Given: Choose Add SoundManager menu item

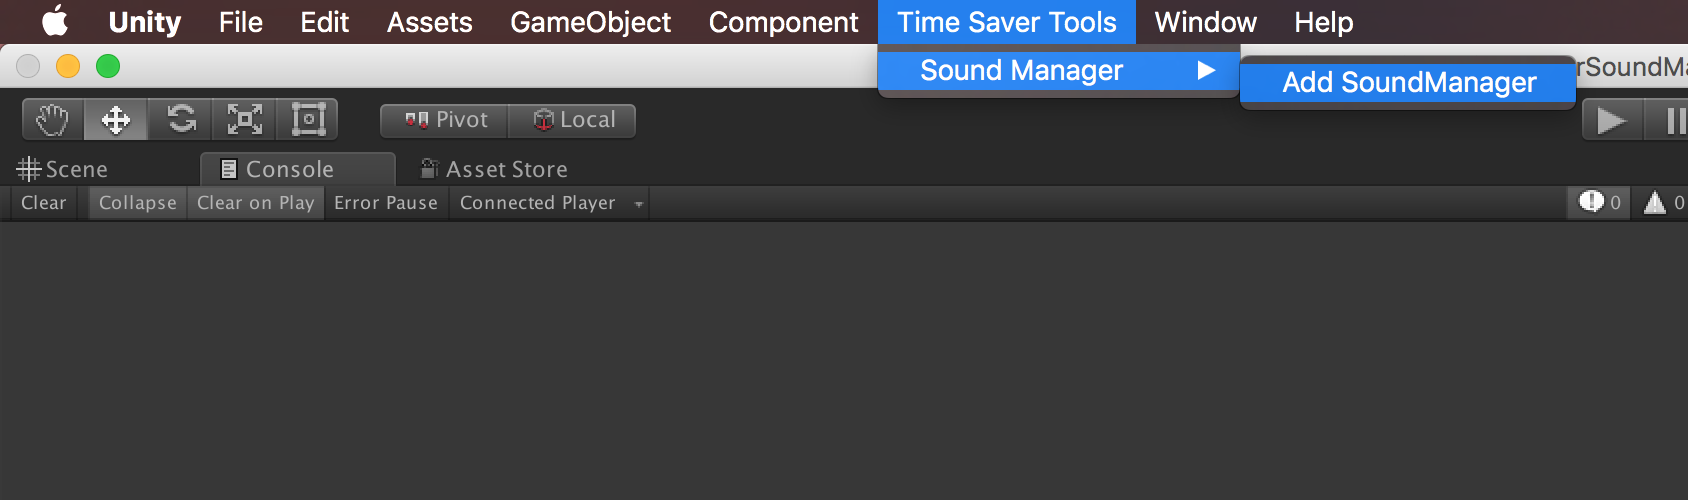Looking at the screenshot, I should (x=1408, y=82).
